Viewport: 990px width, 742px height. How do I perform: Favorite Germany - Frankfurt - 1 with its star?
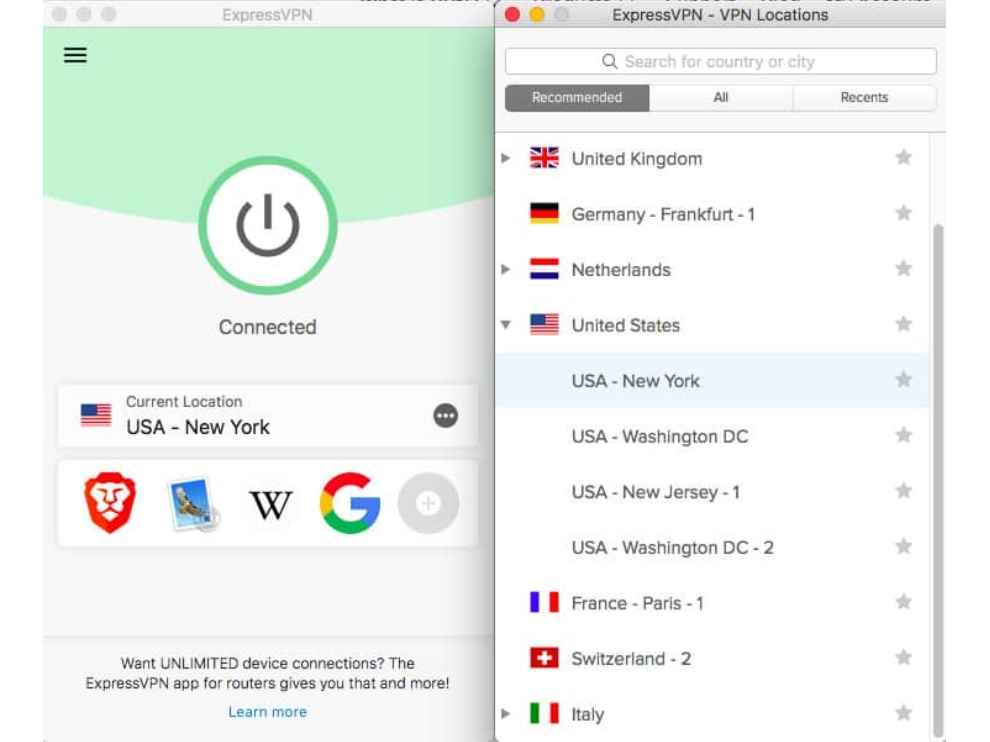point(904,213)
